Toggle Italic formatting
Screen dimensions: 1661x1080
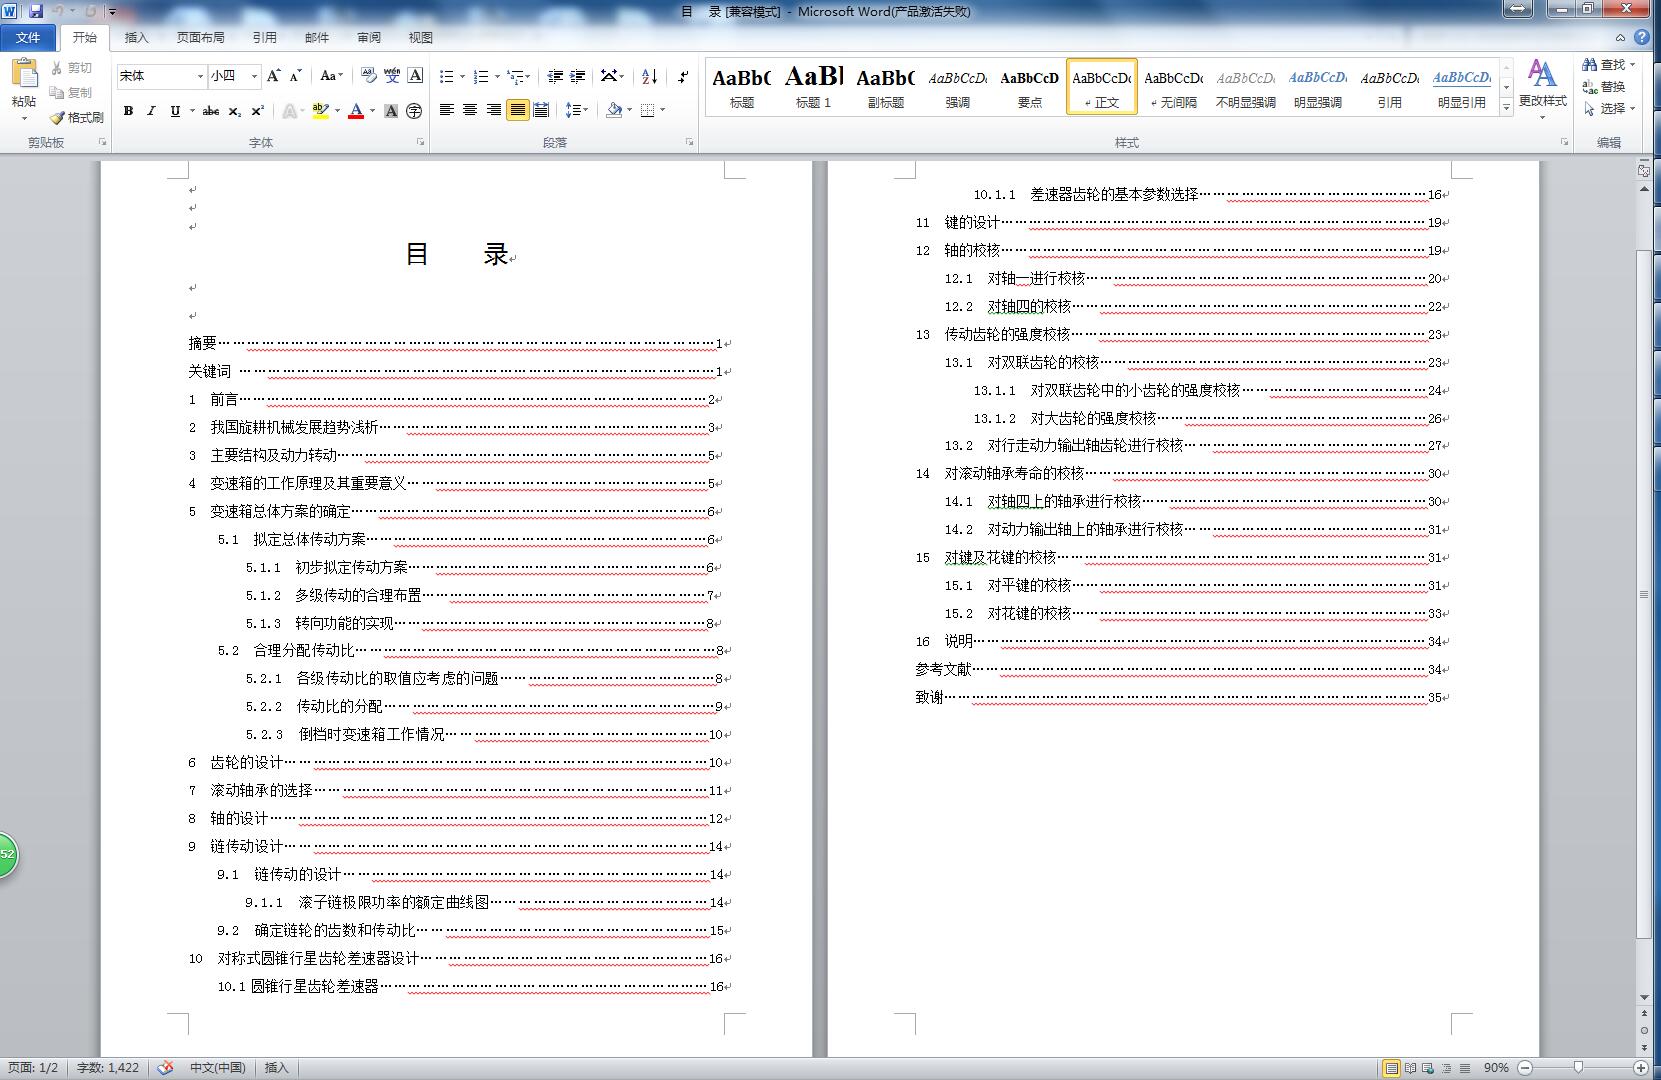[151, 111]
